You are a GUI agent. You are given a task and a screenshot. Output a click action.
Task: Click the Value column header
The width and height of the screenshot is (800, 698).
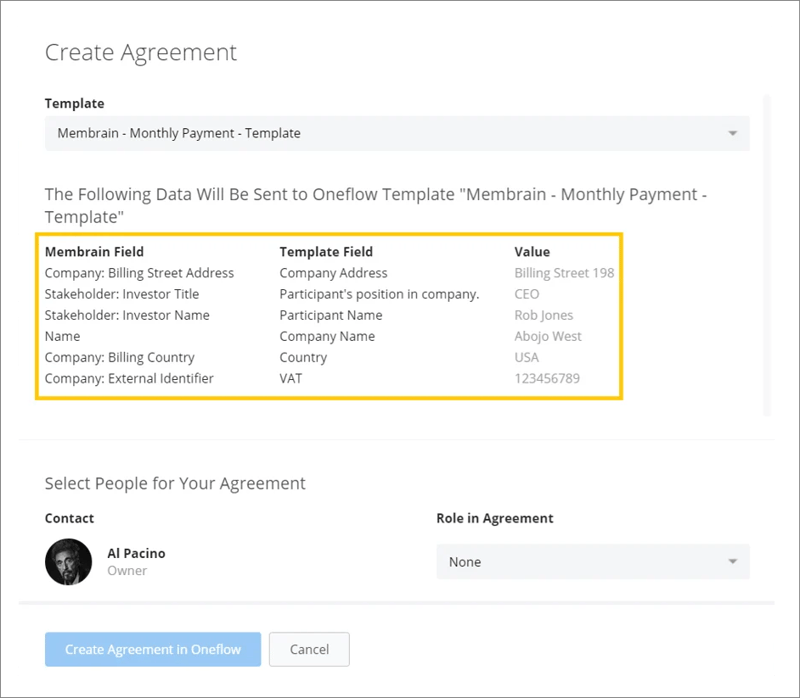click(532, 252)
